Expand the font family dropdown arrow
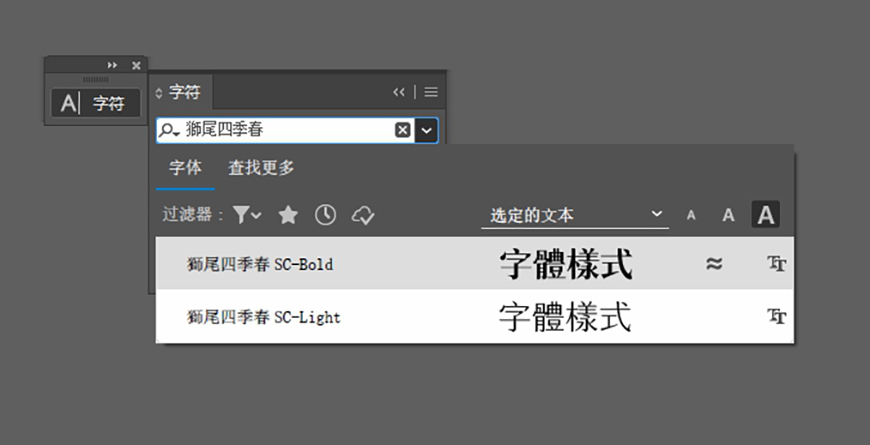 [426, 130]
